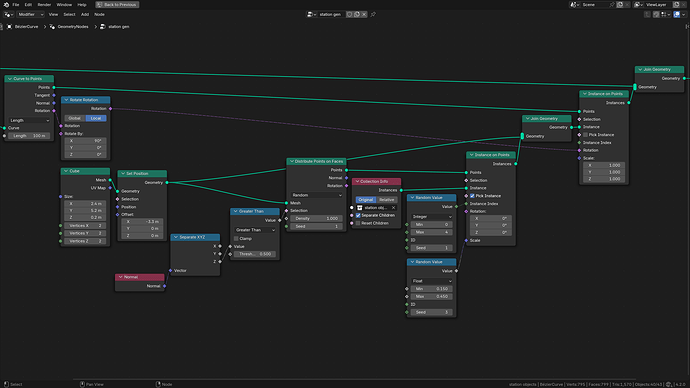Uncheck Pick Instance in lower Instance on Points
Viewport: 690px width, 388px height.
tap(472, 196)
